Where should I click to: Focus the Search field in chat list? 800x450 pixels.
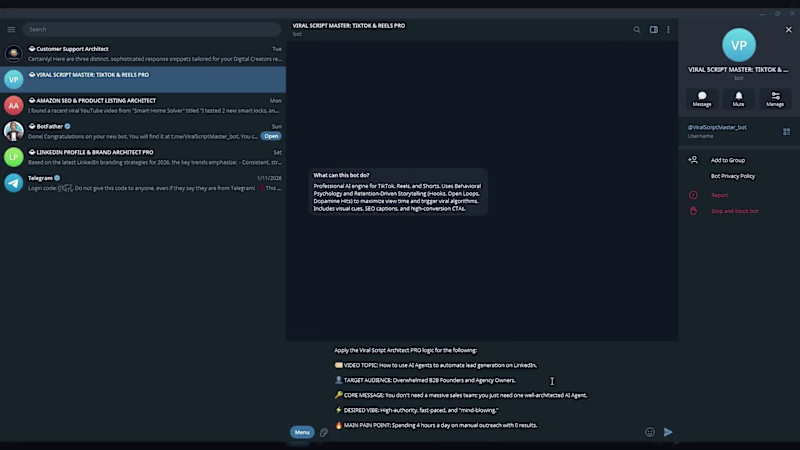(x=150, y=30)
